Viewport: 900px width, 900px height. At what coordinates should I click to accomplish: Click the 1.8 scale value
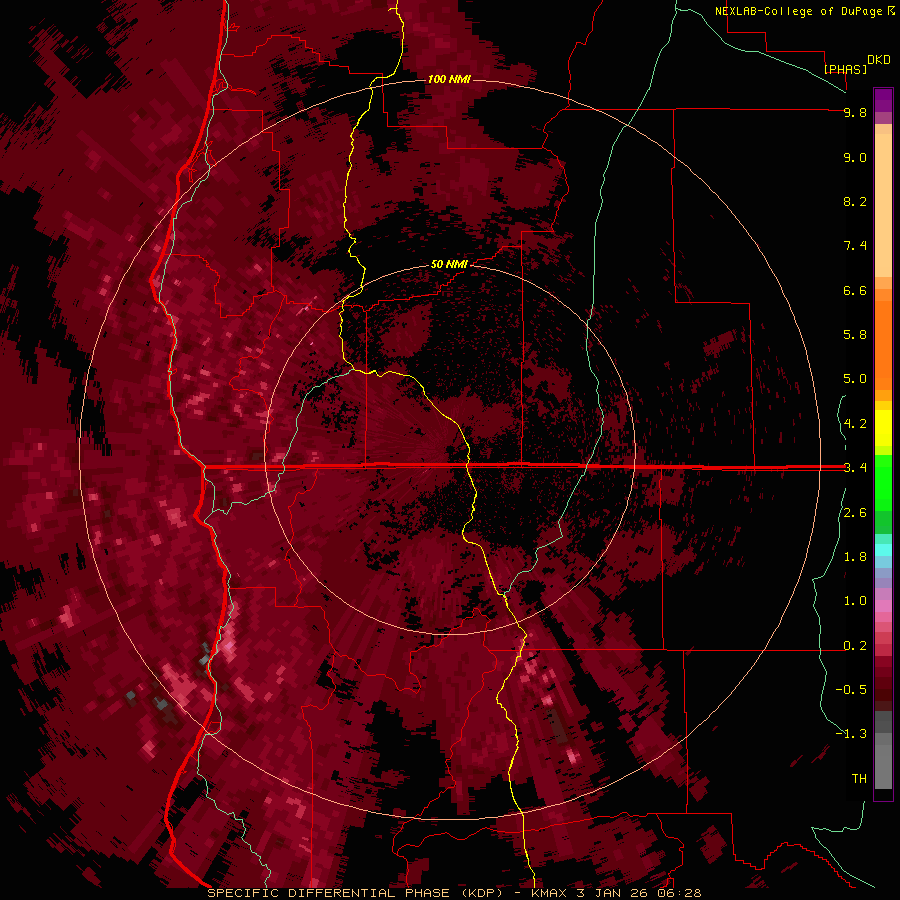pyautogui.click(x=855, y=557)
